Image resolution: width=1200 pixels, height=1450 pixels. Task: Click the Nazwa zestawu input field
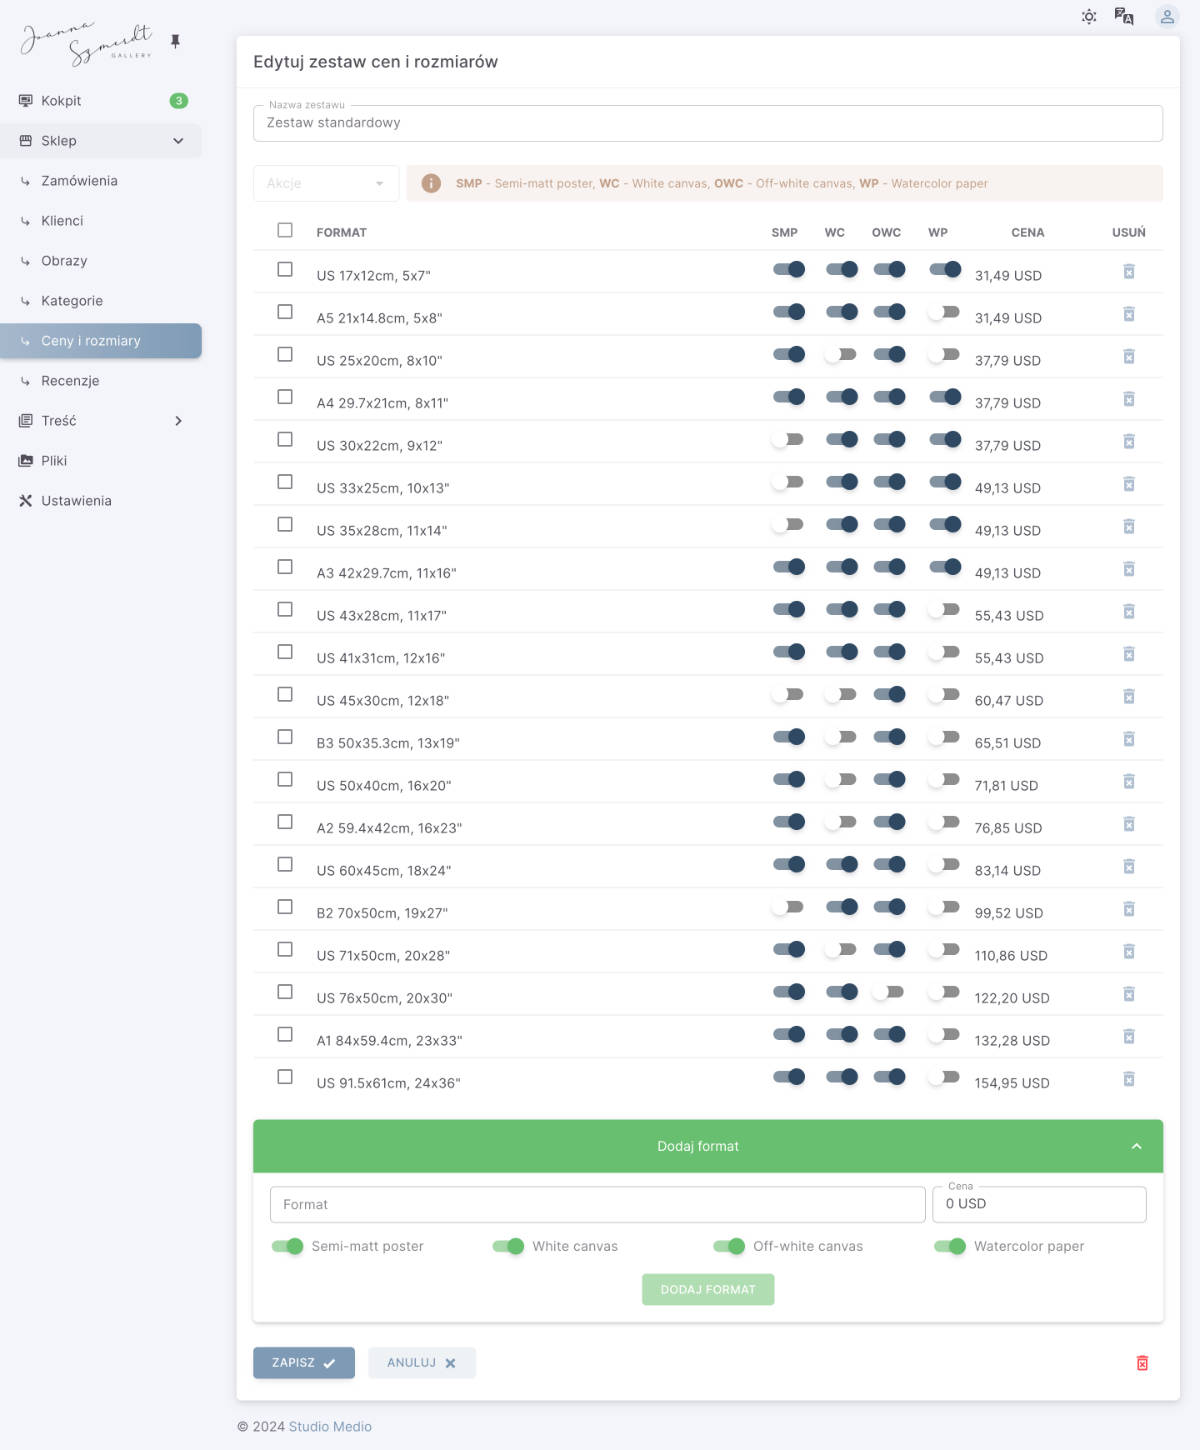(x=708, y=123)
